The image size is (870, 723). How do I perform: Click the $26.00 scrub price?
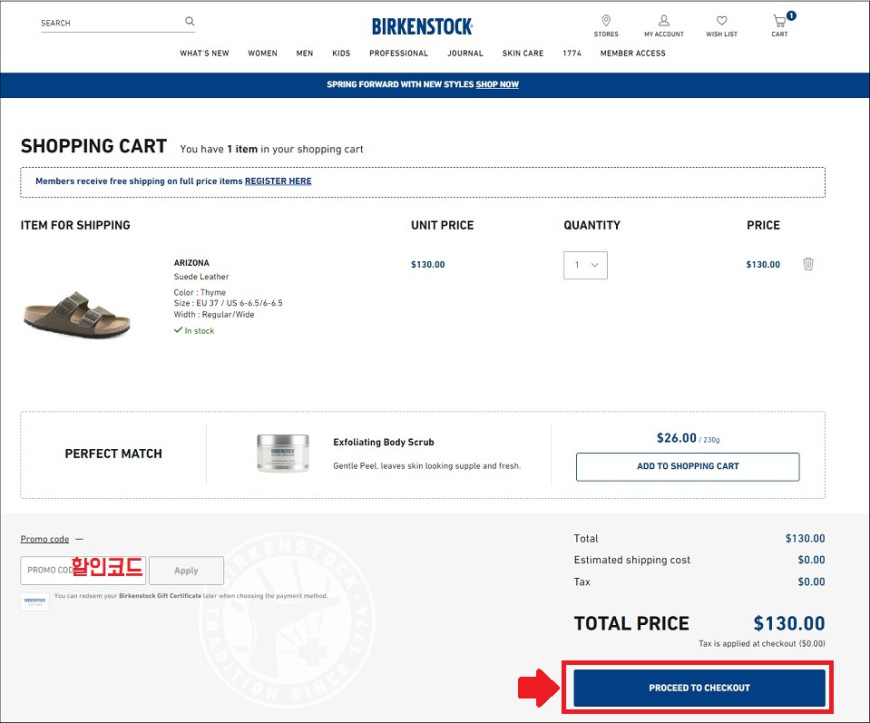pos(676,438)
